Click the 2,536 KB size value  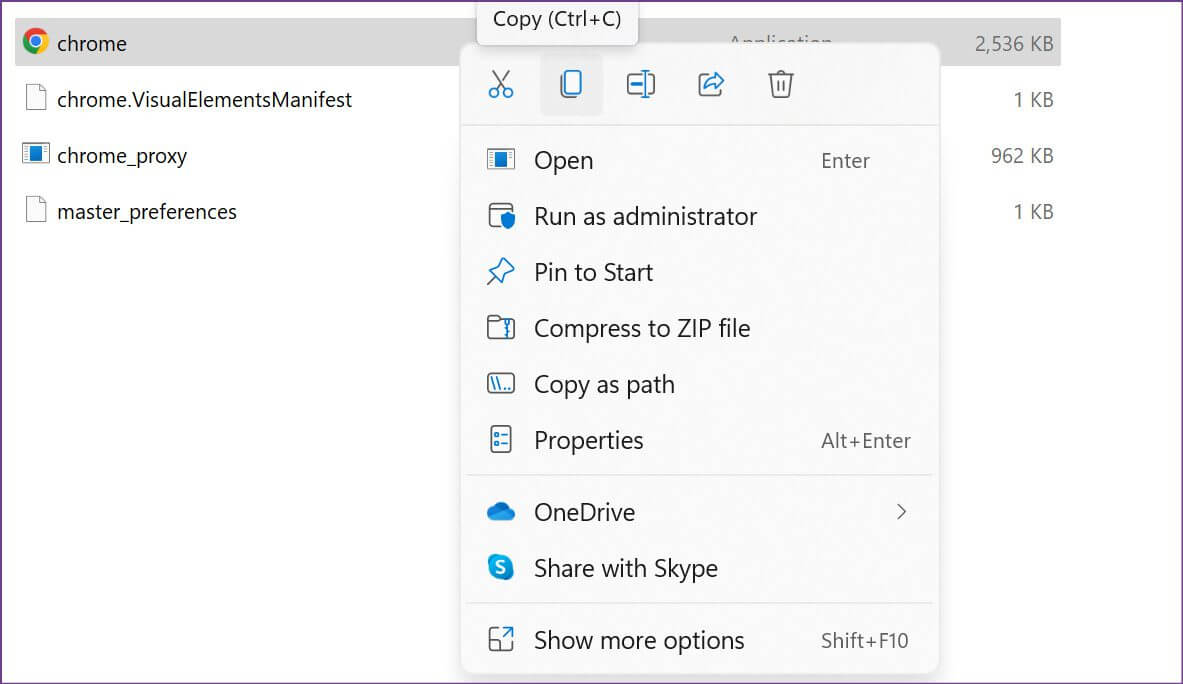tap(1014, 44)
